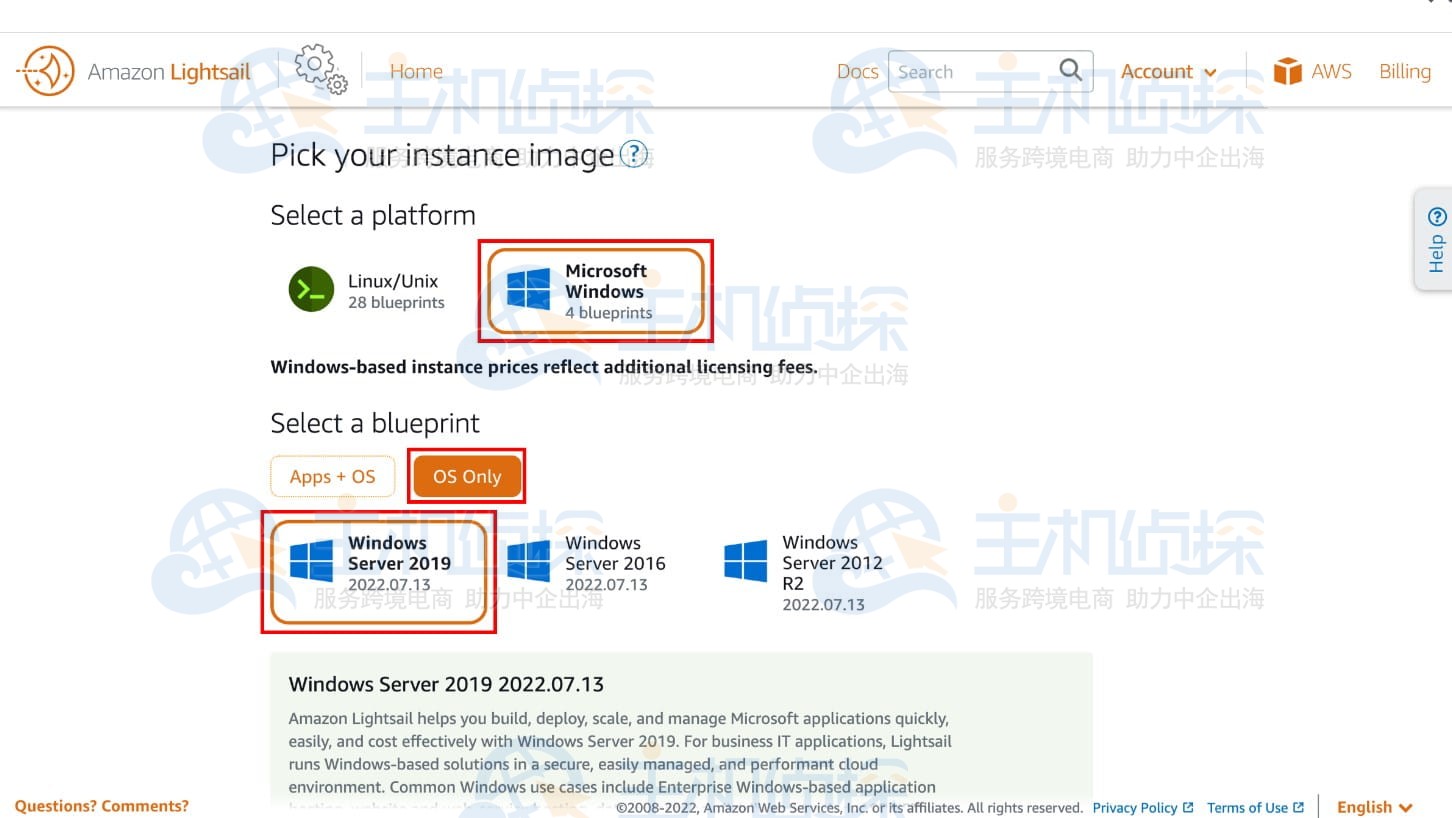Open the Docs link
The height and width of the screenshot is (818, 1452).
tap(857, 71)
